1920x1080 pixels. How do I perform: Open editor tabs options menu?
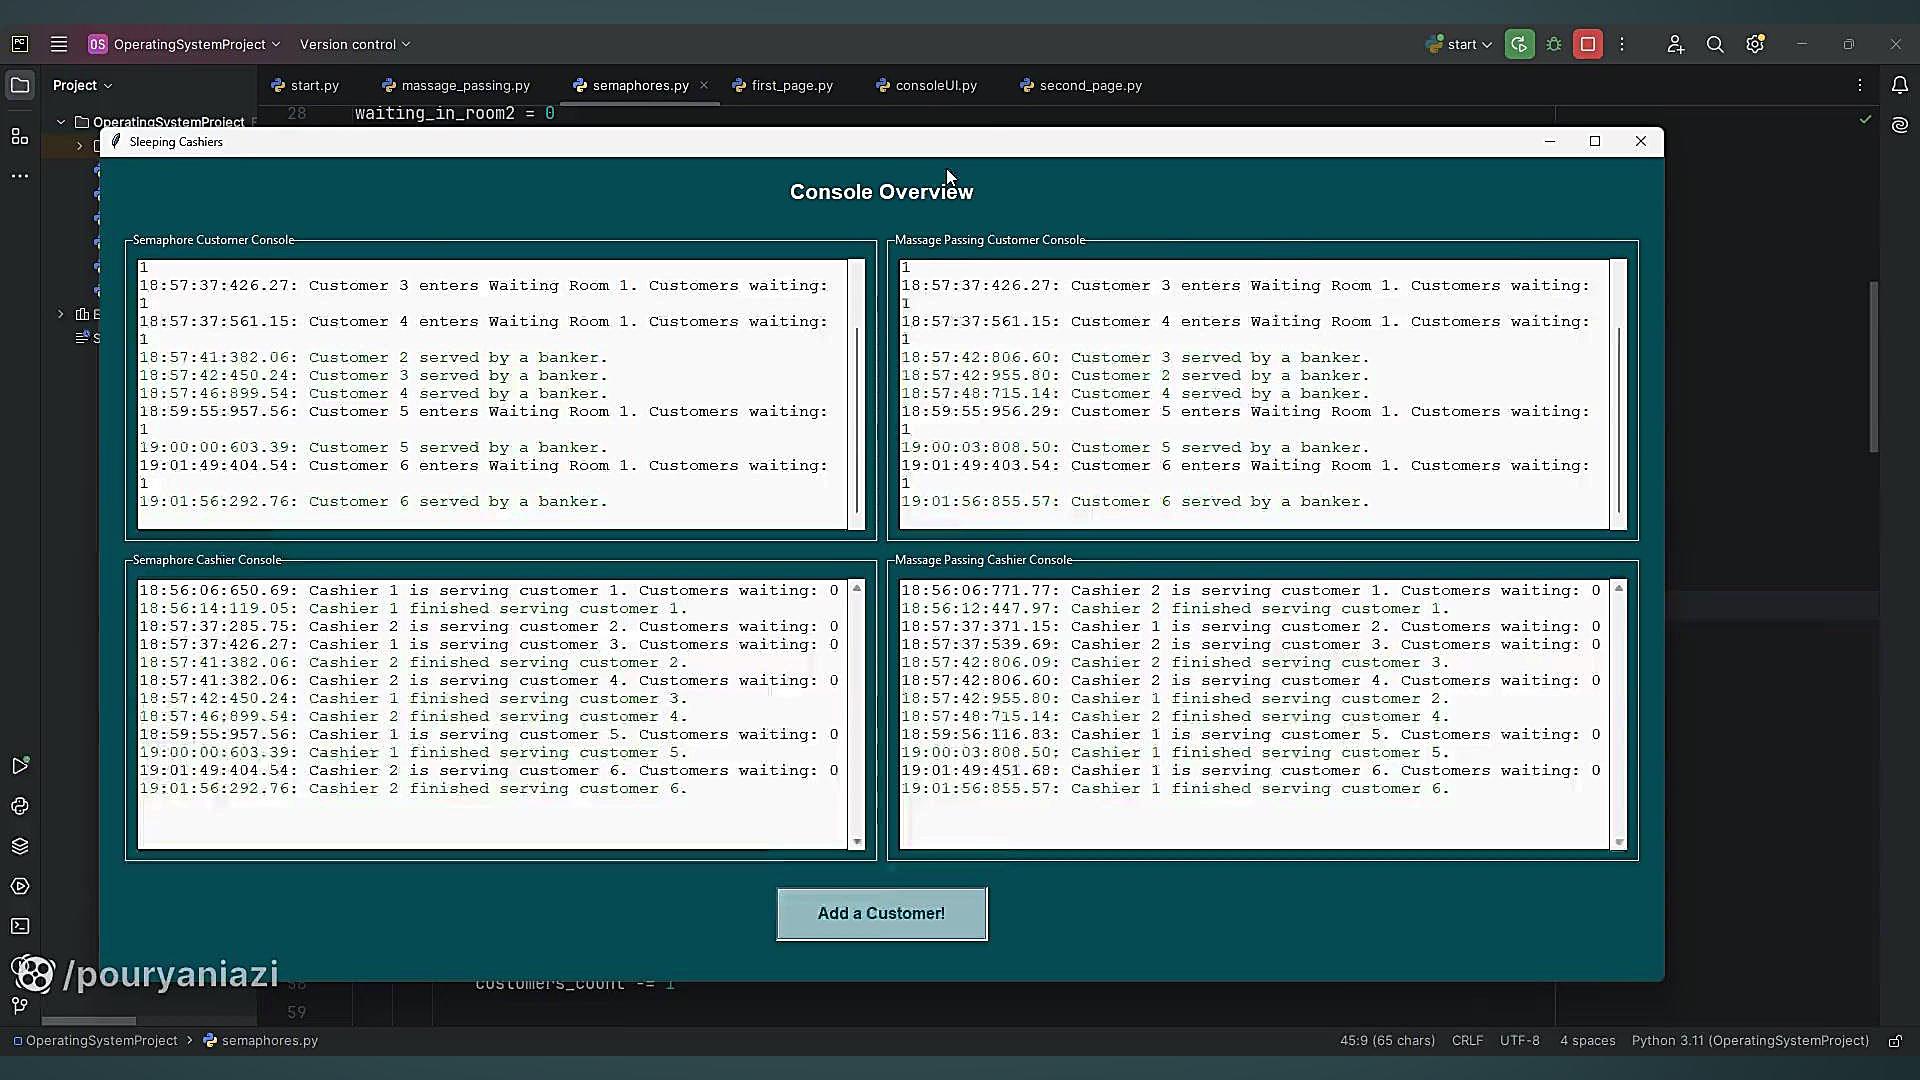(1860, 85)
